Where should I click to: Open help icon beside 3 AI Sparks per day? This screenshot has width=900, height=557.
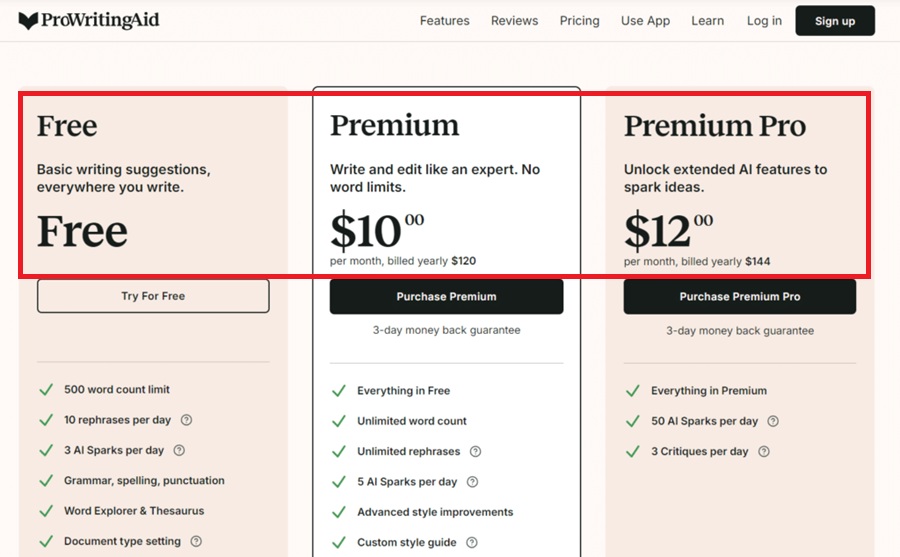[179, 450]
